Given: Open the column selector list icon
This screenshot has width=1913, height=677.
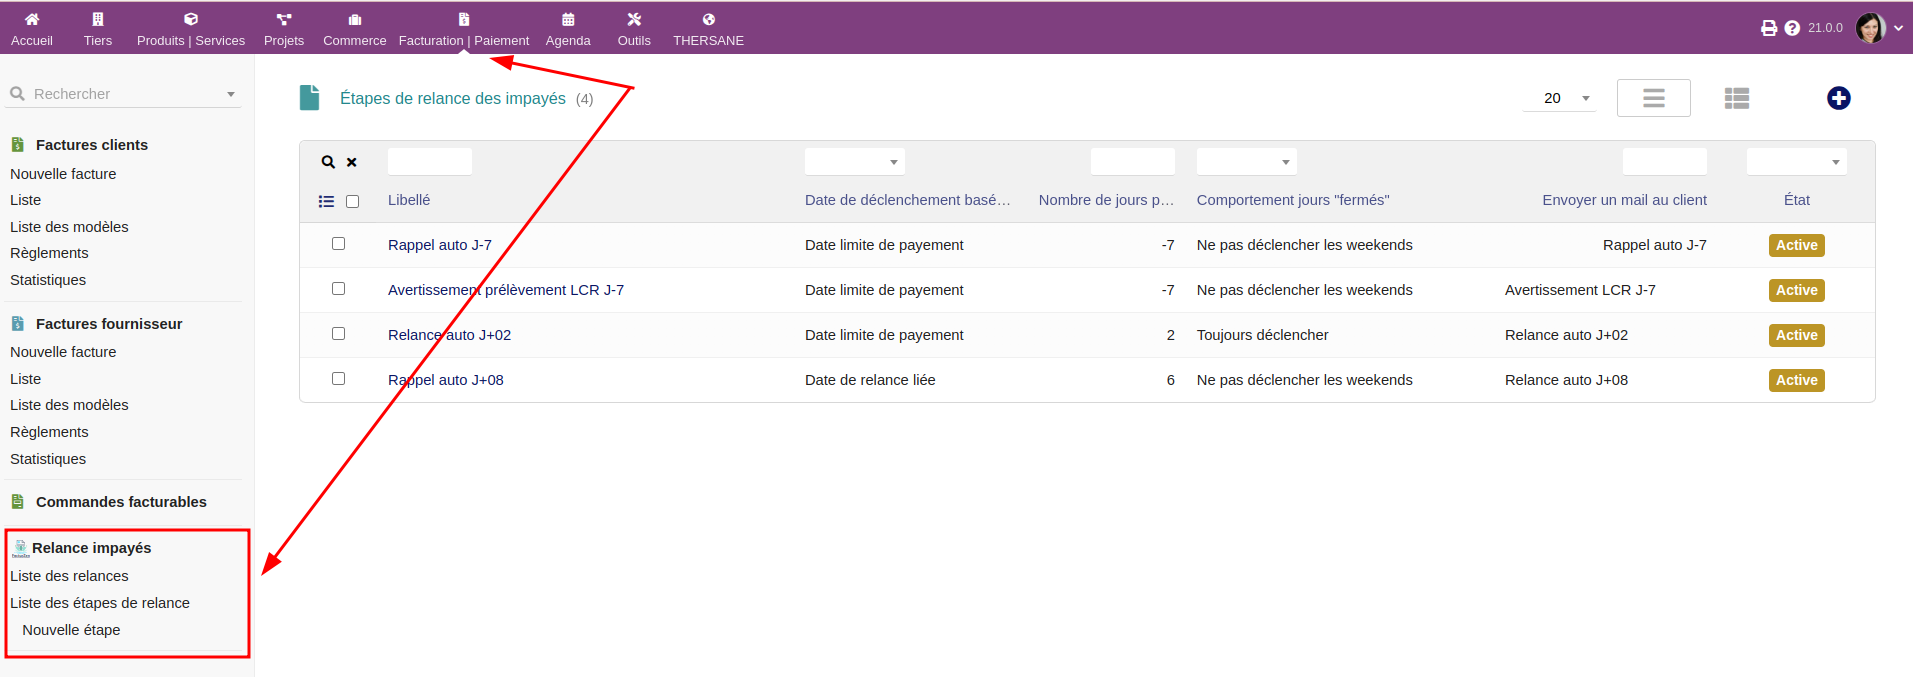Looking at the screenshot, I should 326,201.
